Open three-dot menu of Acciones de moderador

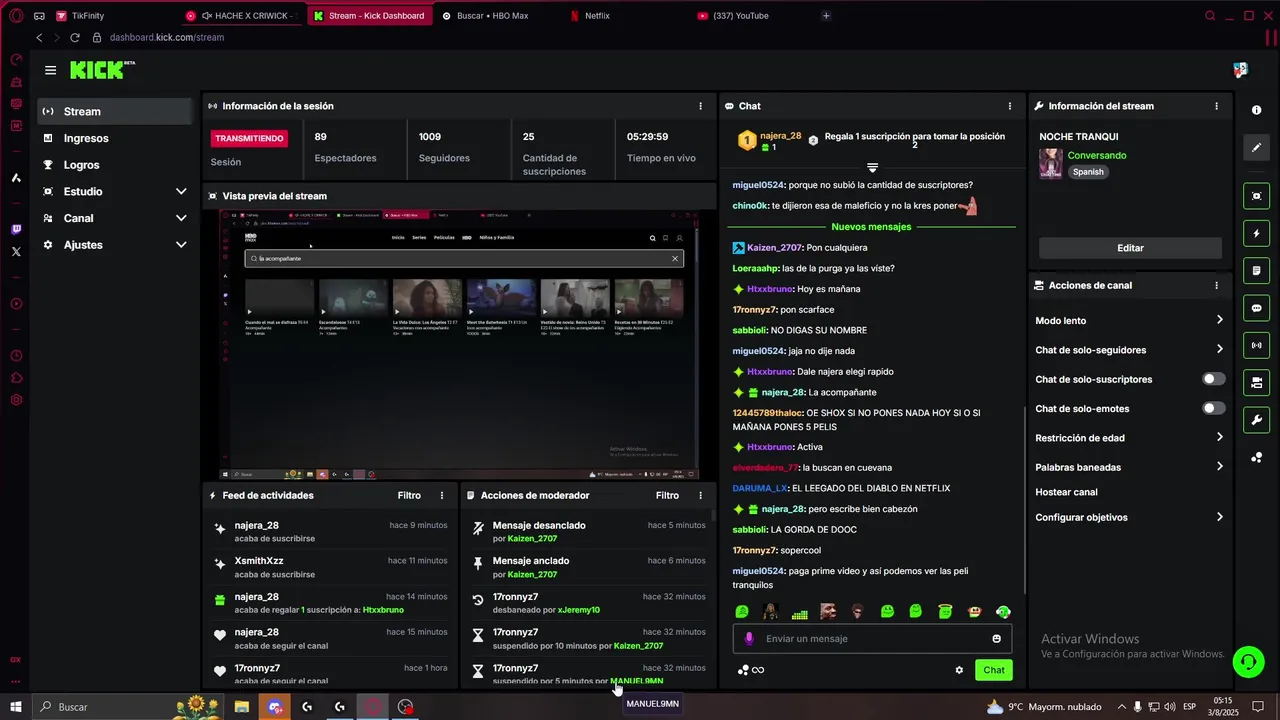pos(700,495)
